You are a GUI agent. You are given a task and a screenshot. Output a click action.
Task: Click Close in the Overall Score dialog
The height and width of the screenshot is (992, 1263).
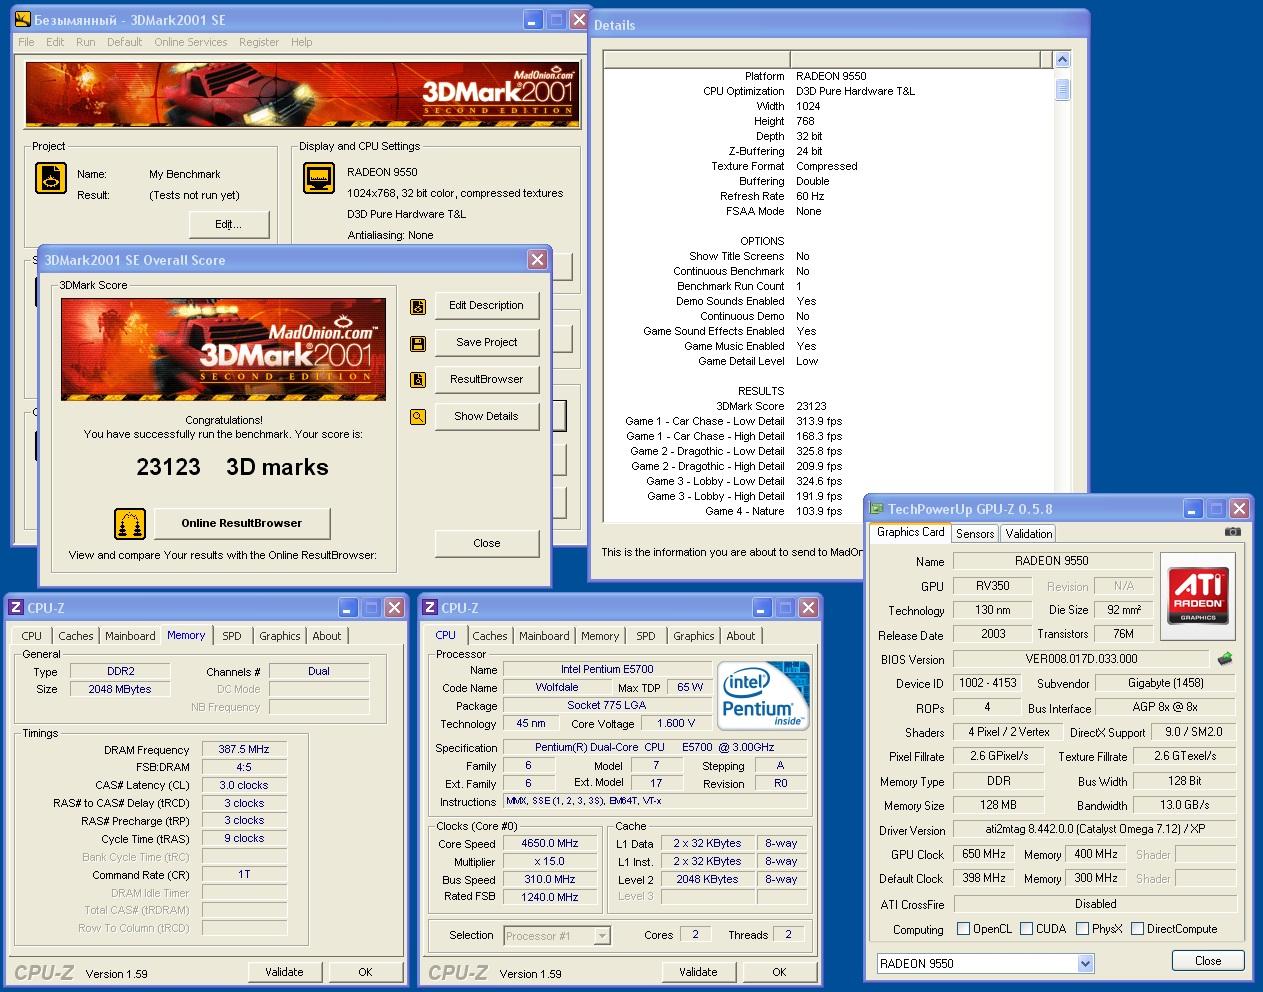487,544
